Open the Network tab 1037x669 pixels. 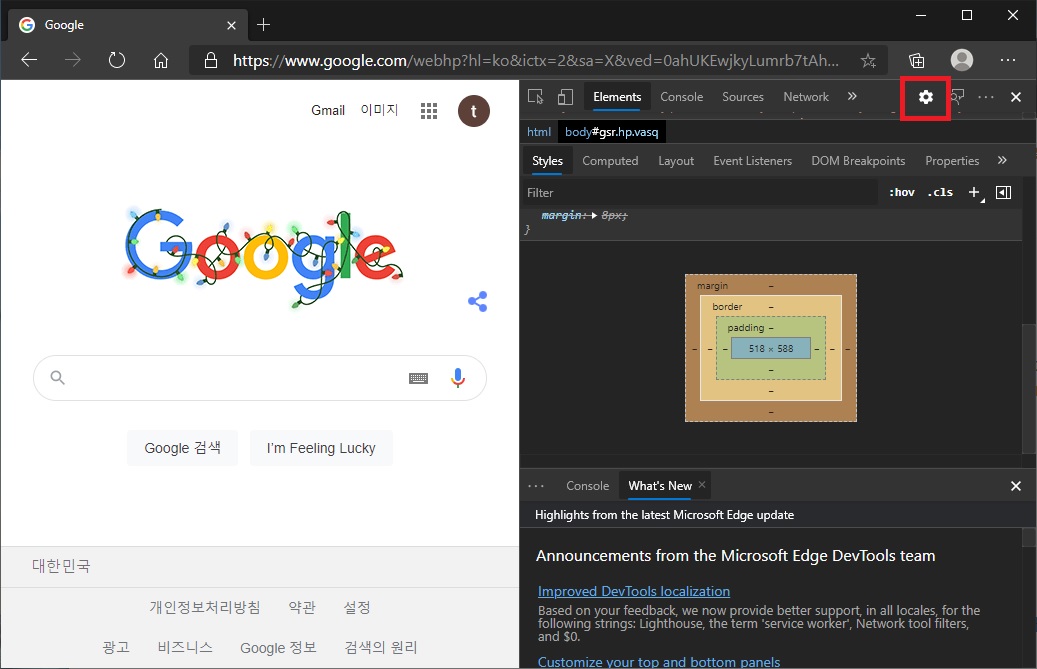tap(806, 97)
